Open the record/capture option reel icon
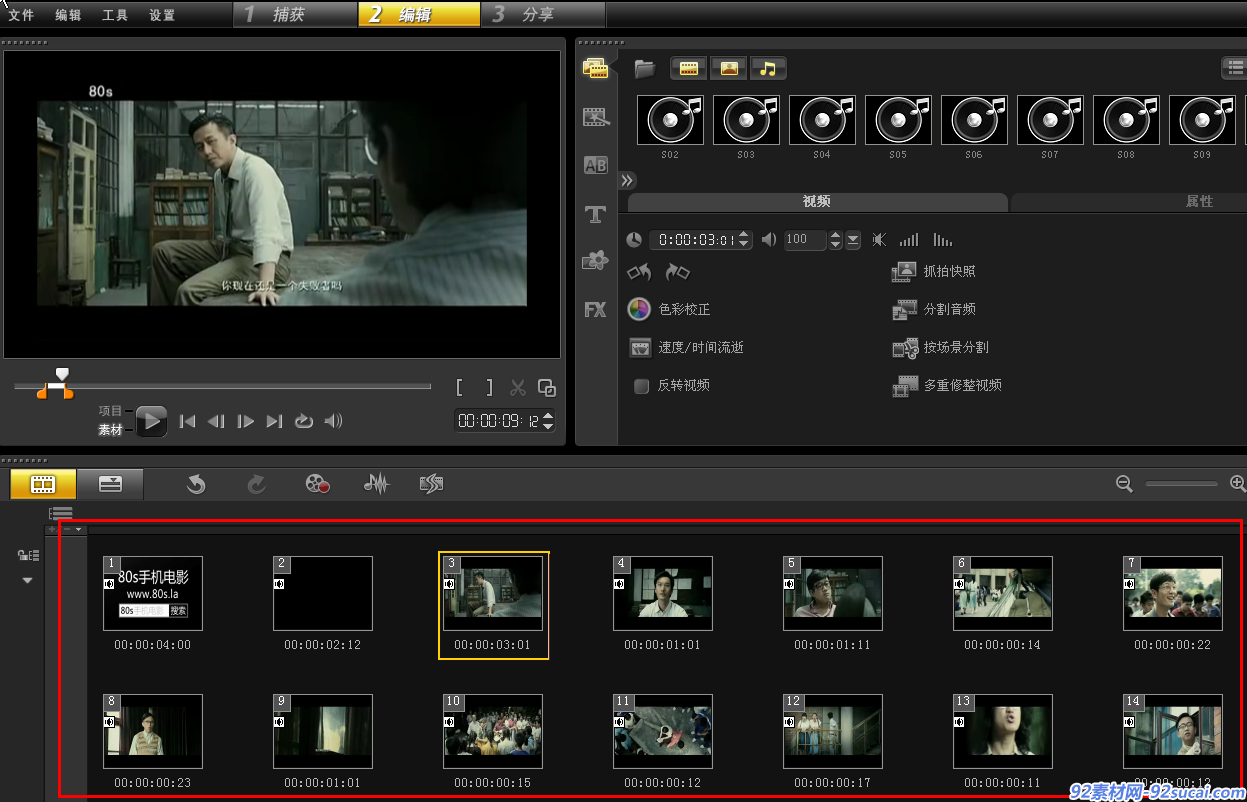 pos(318,484)
